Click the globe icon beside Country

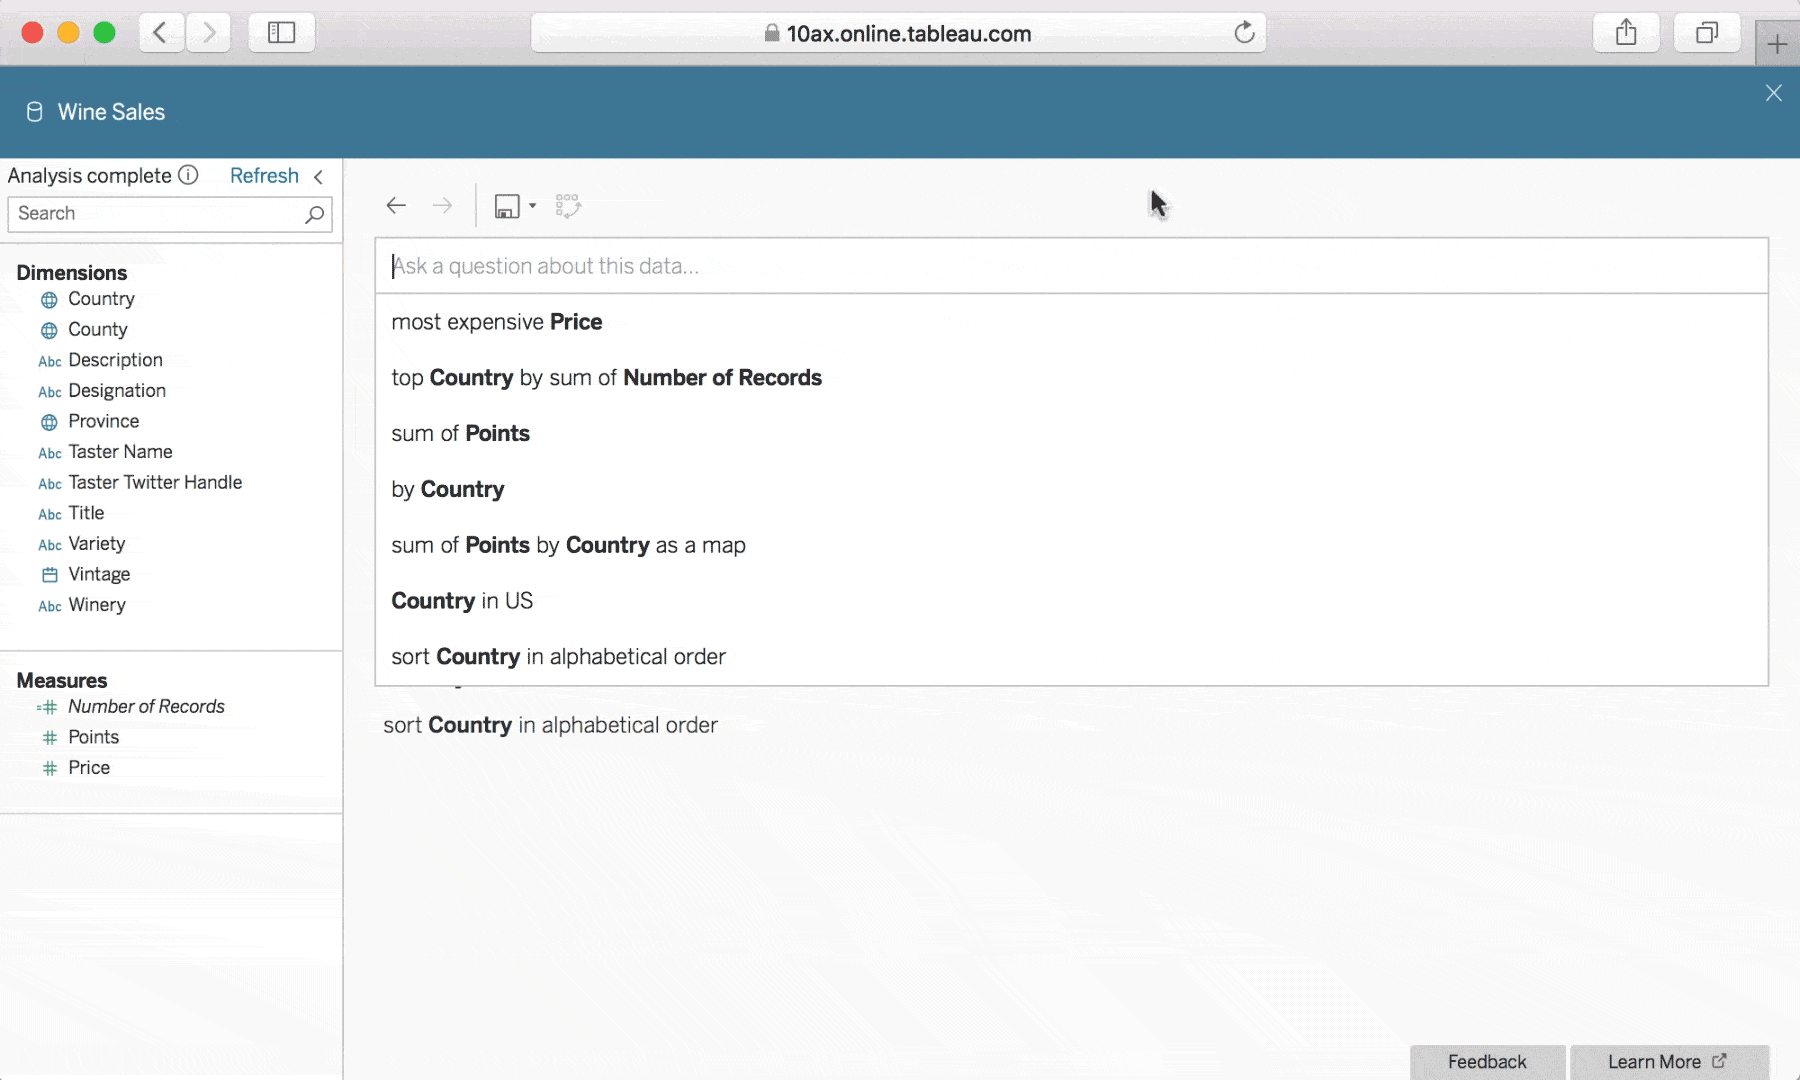49,300
